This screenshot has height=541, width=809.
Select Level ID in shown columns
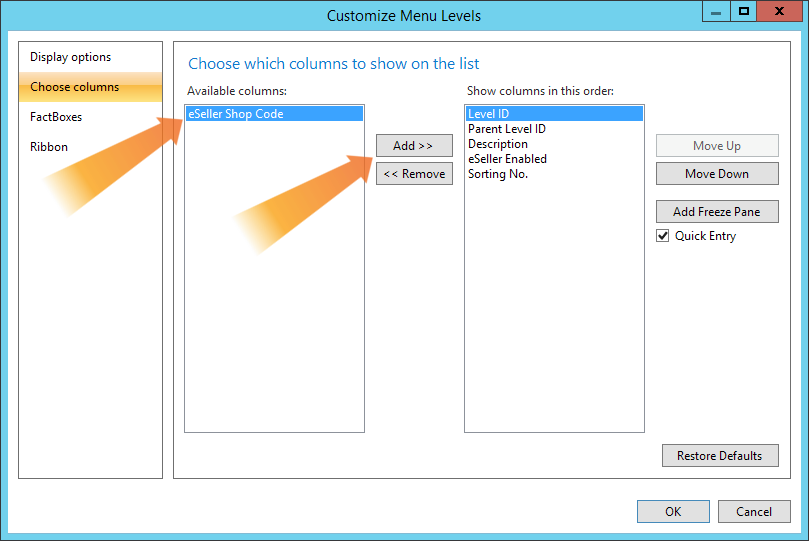[554, 113]
